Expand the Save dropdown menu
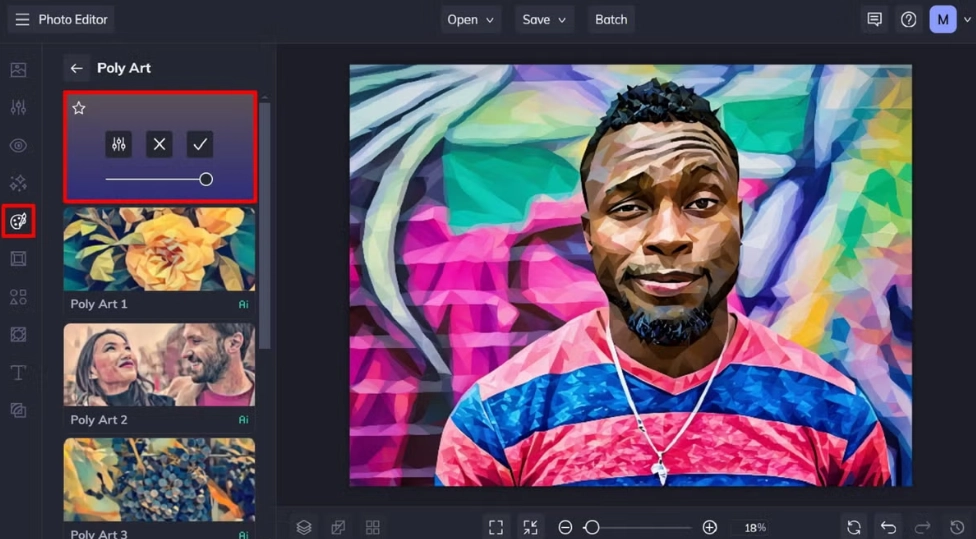The image size is (976, 539). [544, 19]
